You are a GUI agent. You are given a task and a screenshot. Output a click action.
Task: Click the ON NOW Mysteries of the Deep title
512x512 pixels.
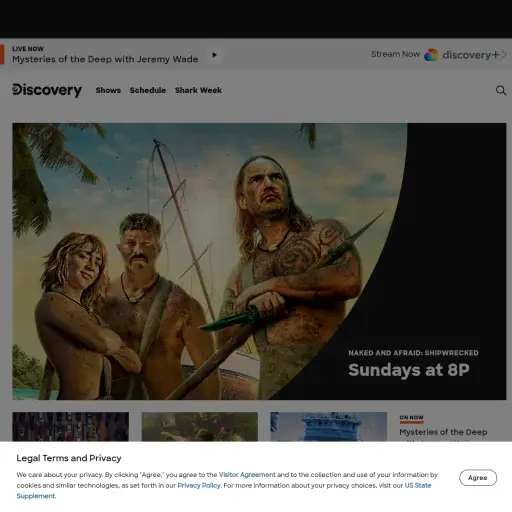click(x=443, y=432)
